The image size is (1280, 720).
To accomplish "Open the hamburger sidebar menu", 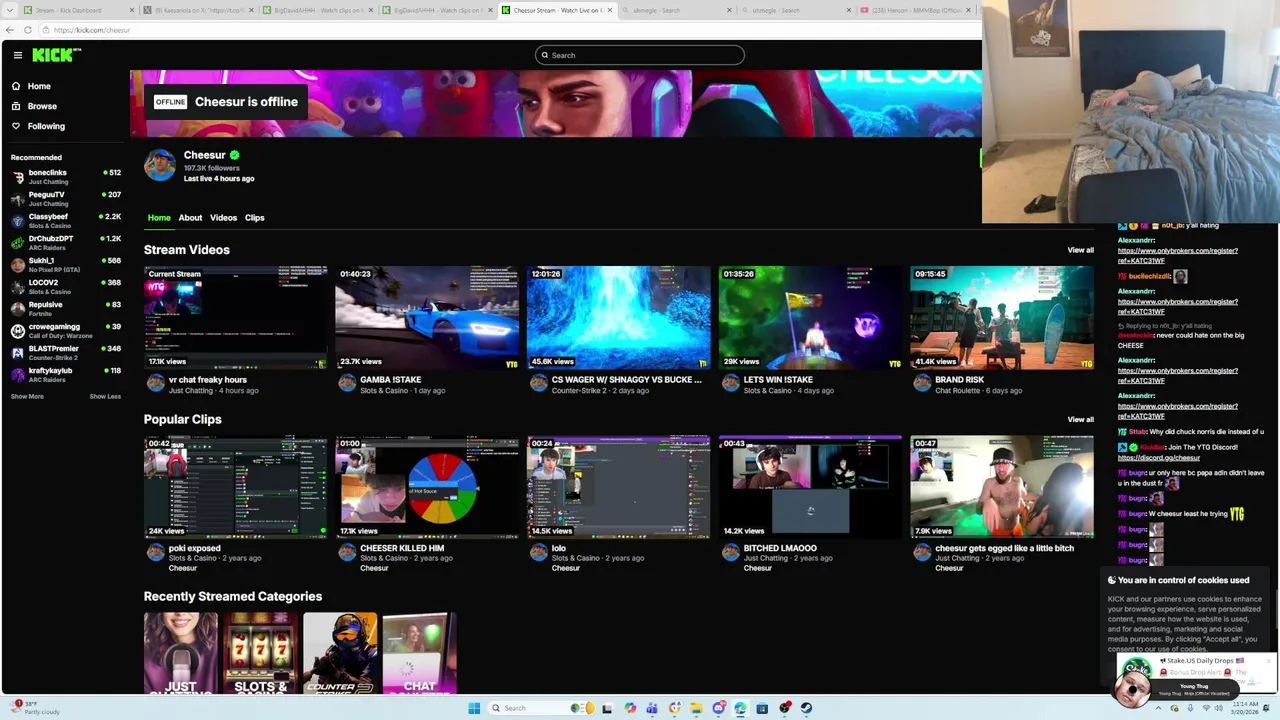I will pos(17,55).
